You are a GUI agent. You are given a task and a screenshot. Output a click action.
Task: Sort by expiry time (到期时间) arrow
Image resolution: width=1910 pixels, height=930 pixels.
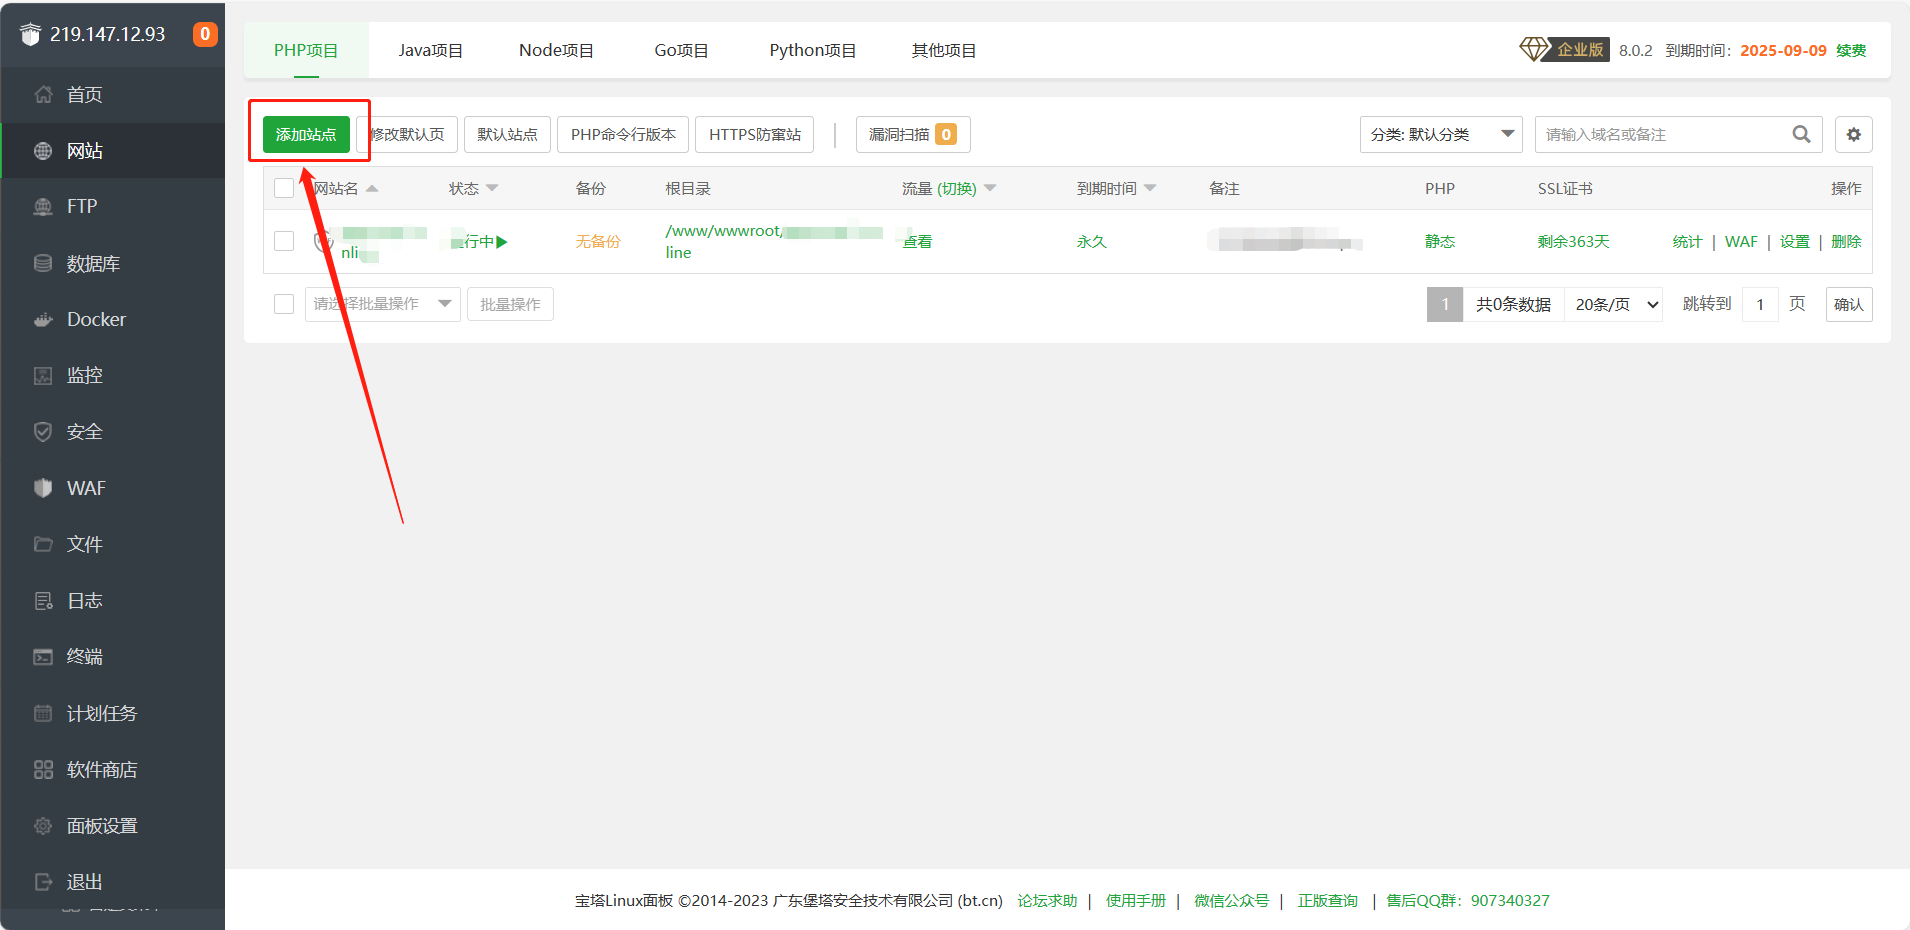[1150, 188]
